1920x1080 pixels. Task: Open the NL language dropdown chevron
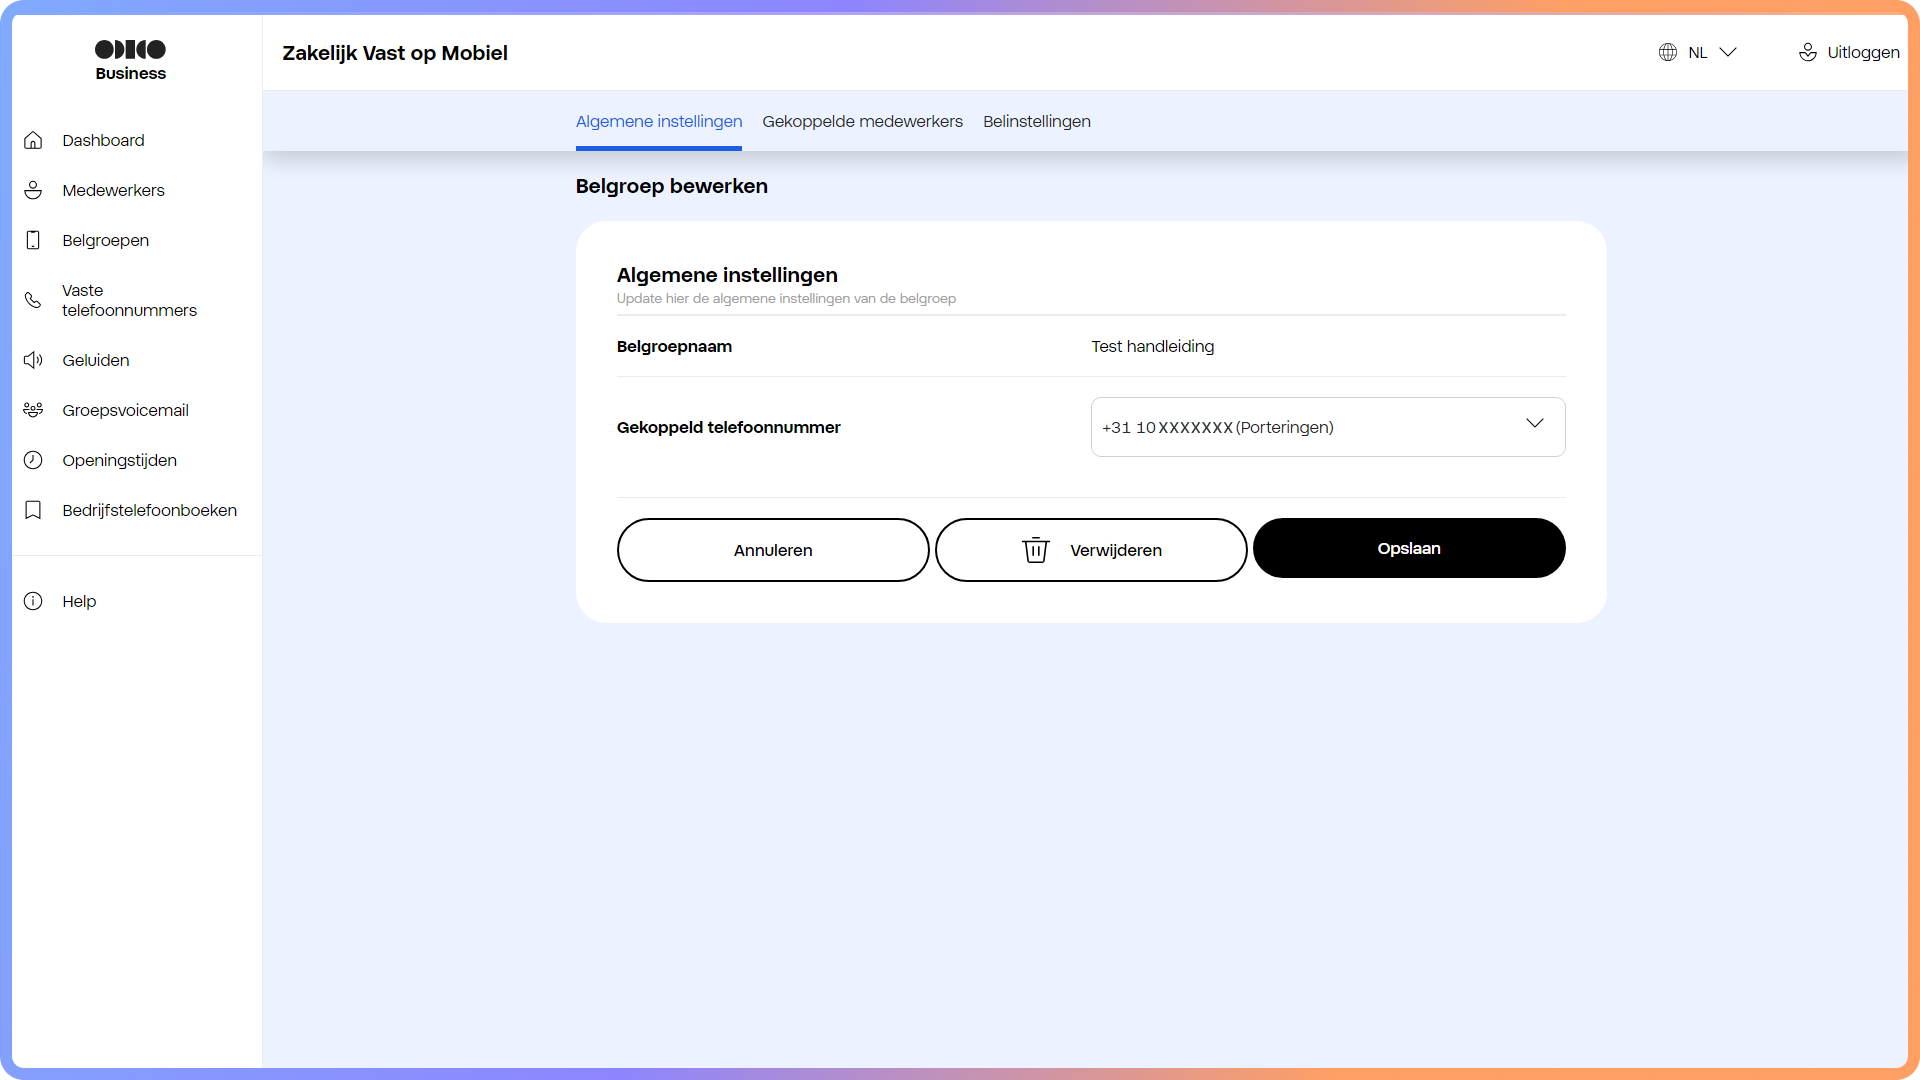(1728, 52)
